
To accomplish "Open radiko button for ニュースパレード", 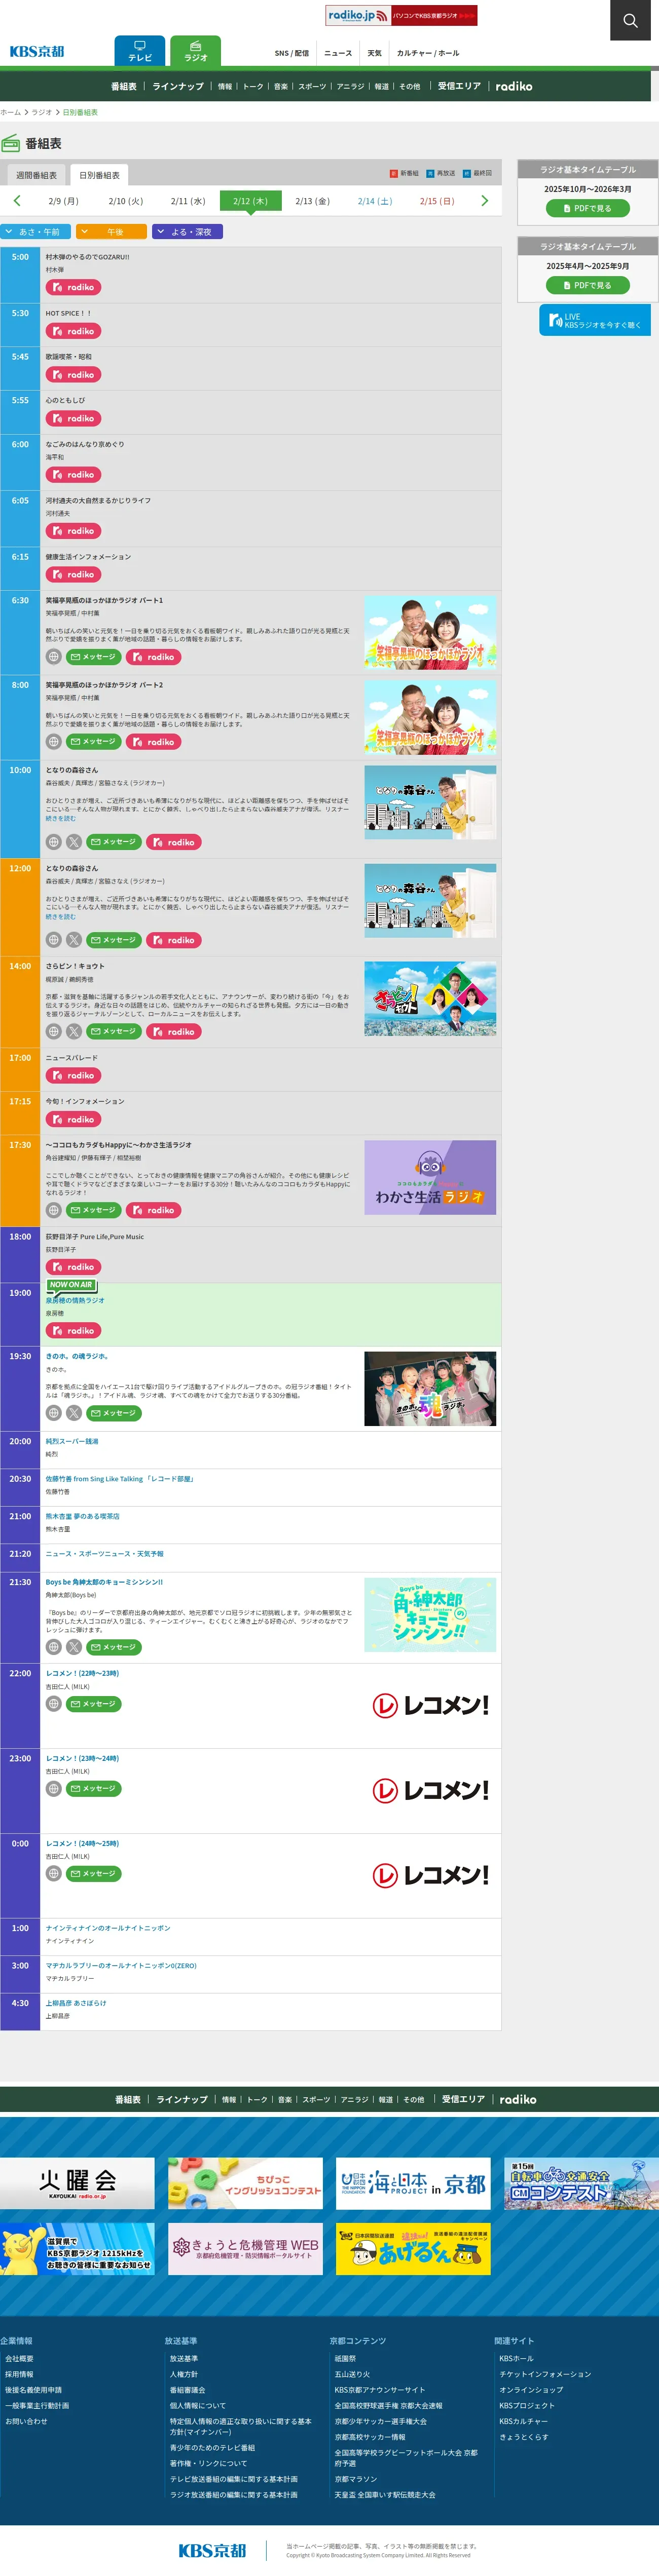I will click(73, 1076).
